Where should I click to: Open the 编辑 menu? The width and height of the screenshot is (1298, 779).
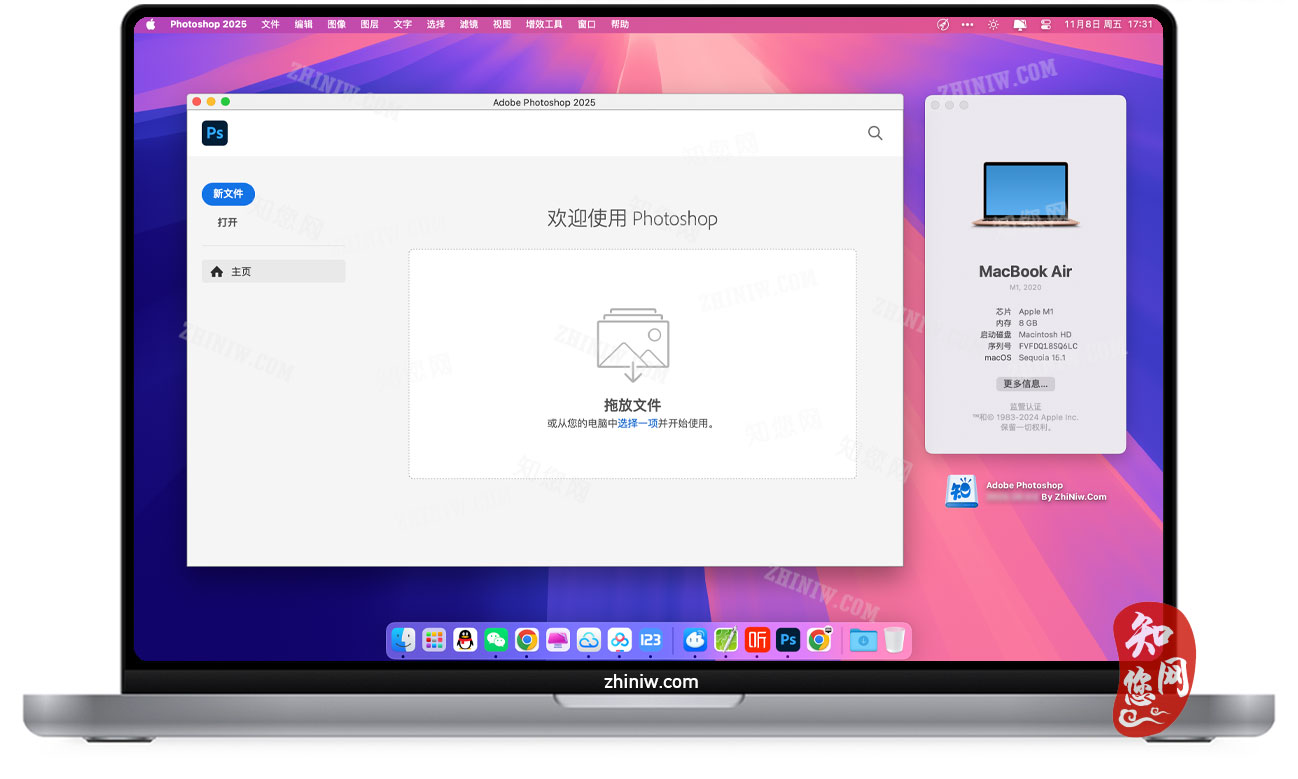304,24
